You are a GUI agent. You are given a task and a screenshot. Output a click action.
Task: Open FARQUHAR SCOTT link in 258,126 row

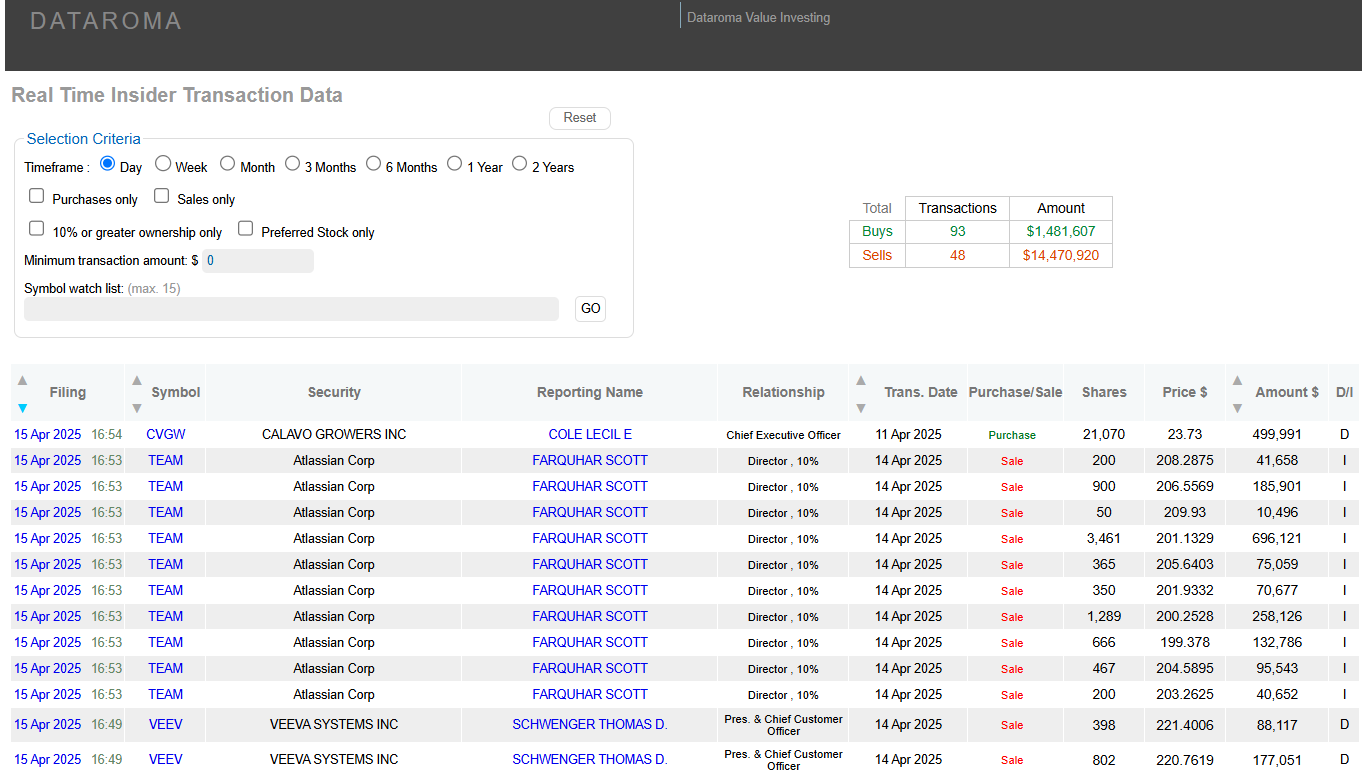point(590,616)
